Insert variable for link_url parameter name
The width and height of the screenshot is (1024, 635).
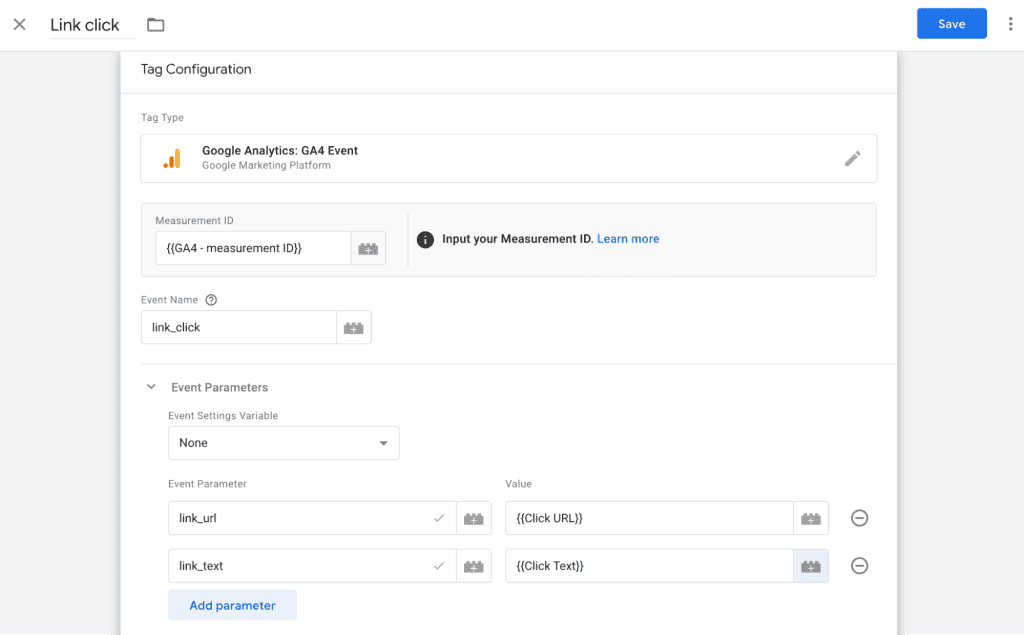(x=473, y=518)
